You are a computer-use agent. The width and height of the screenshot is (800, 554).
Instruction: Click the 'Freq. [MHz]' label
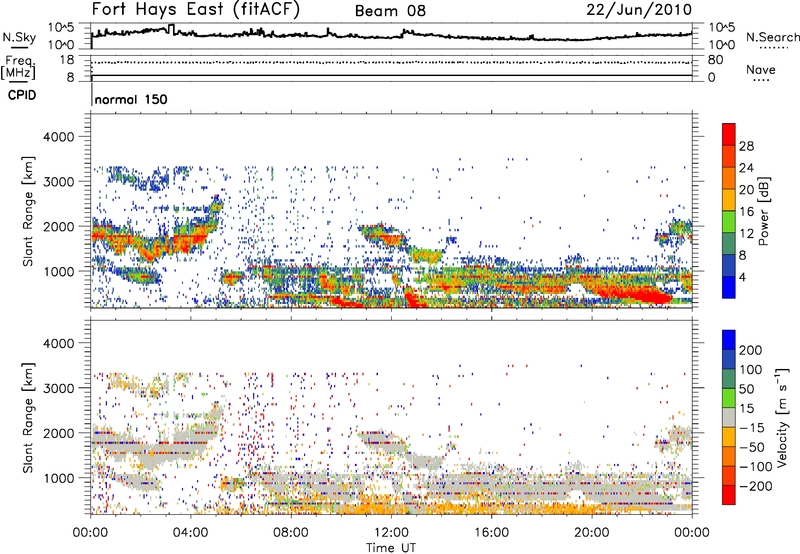tap(19, 68)
